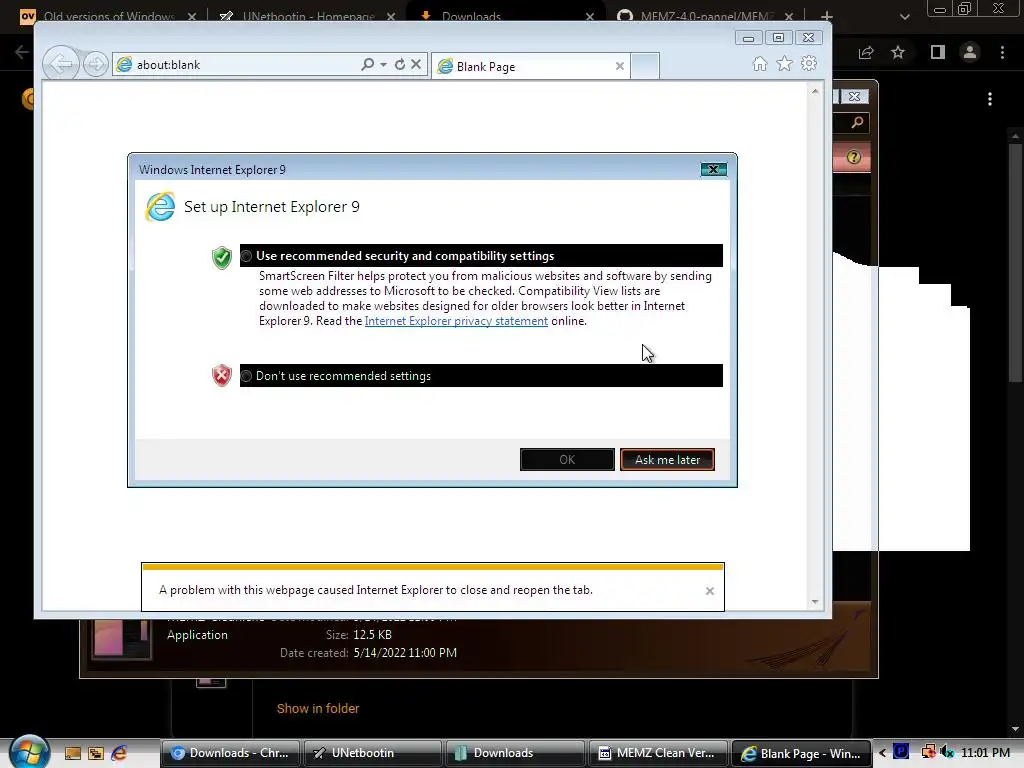Click the 11:01 PM taskbar clock
The image size is (1024, 768).
pos(985,753)
